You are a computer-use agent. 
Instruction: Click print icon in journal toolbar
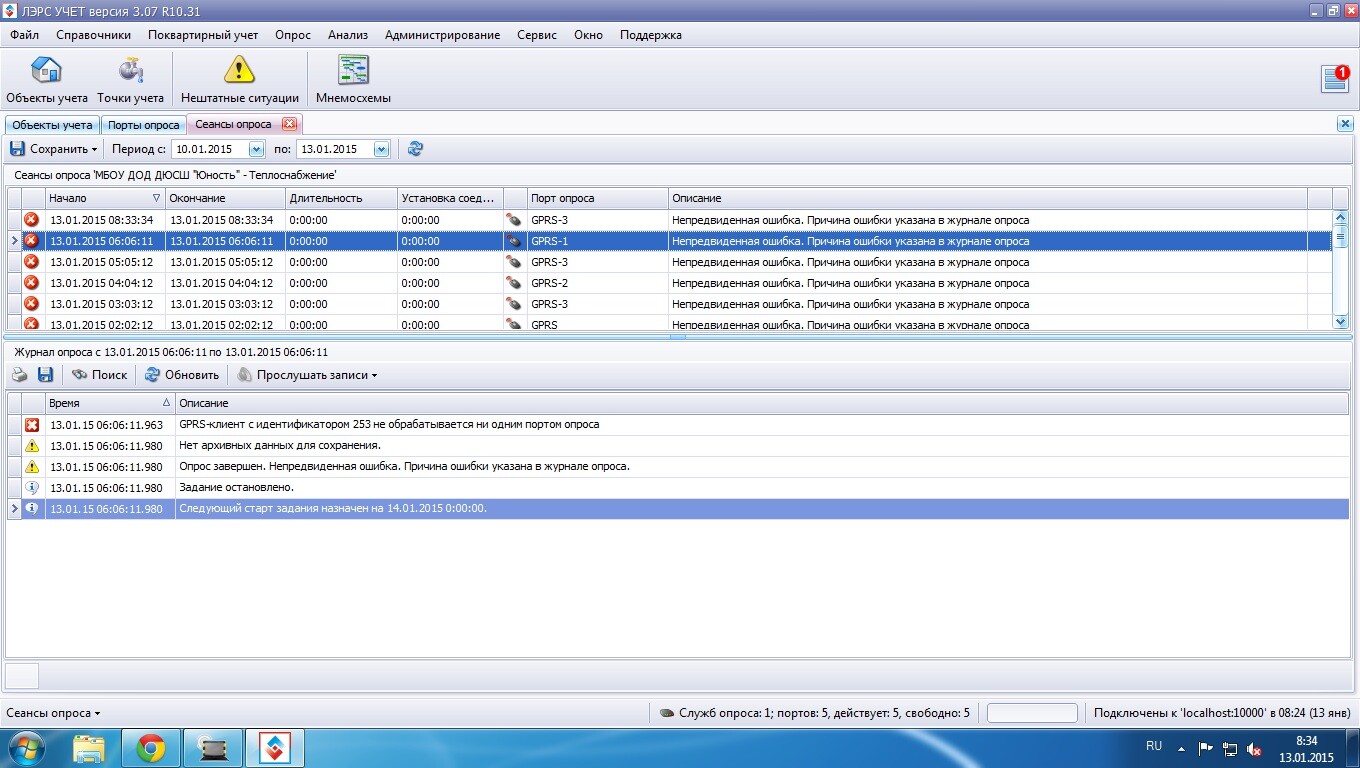click(x=19, y=375)
